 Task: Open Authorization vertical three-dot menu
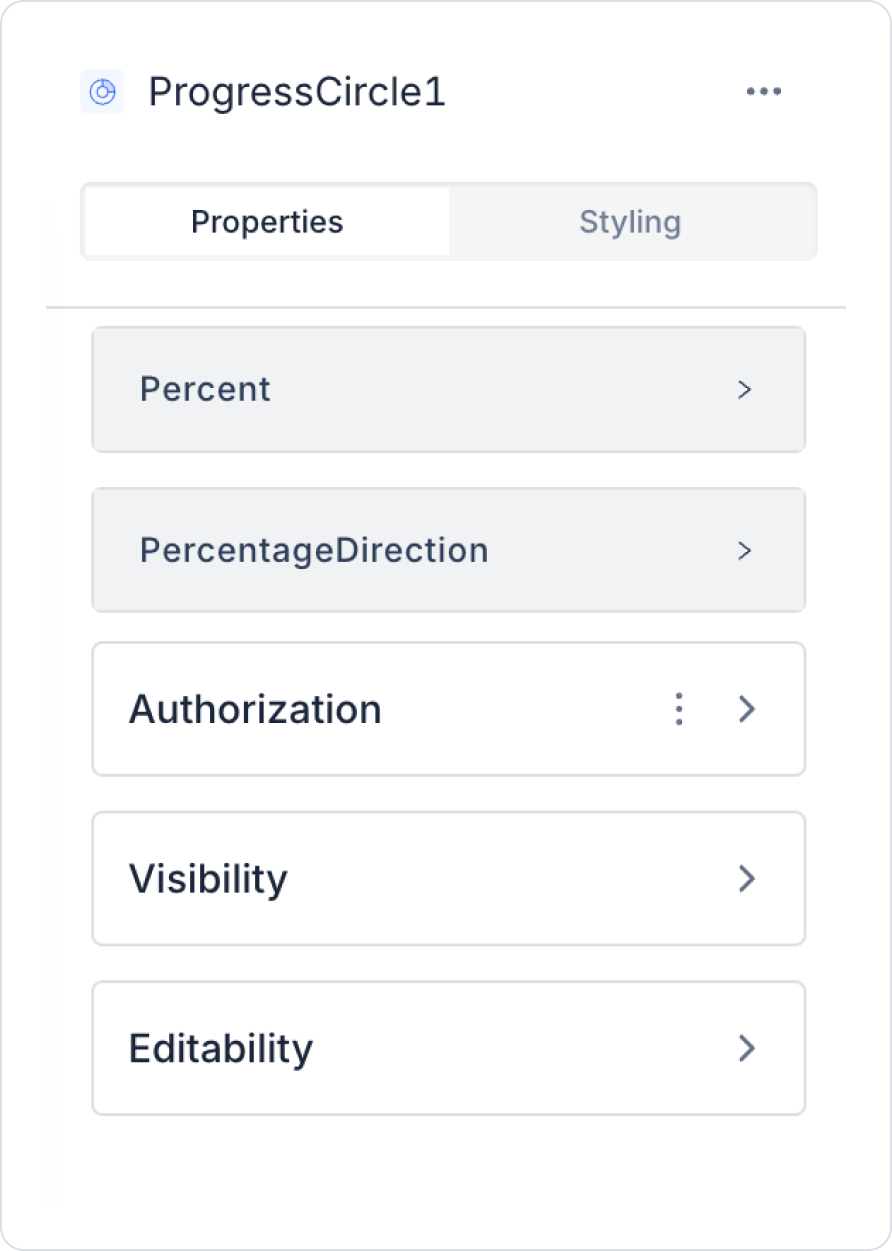(679, 709)
